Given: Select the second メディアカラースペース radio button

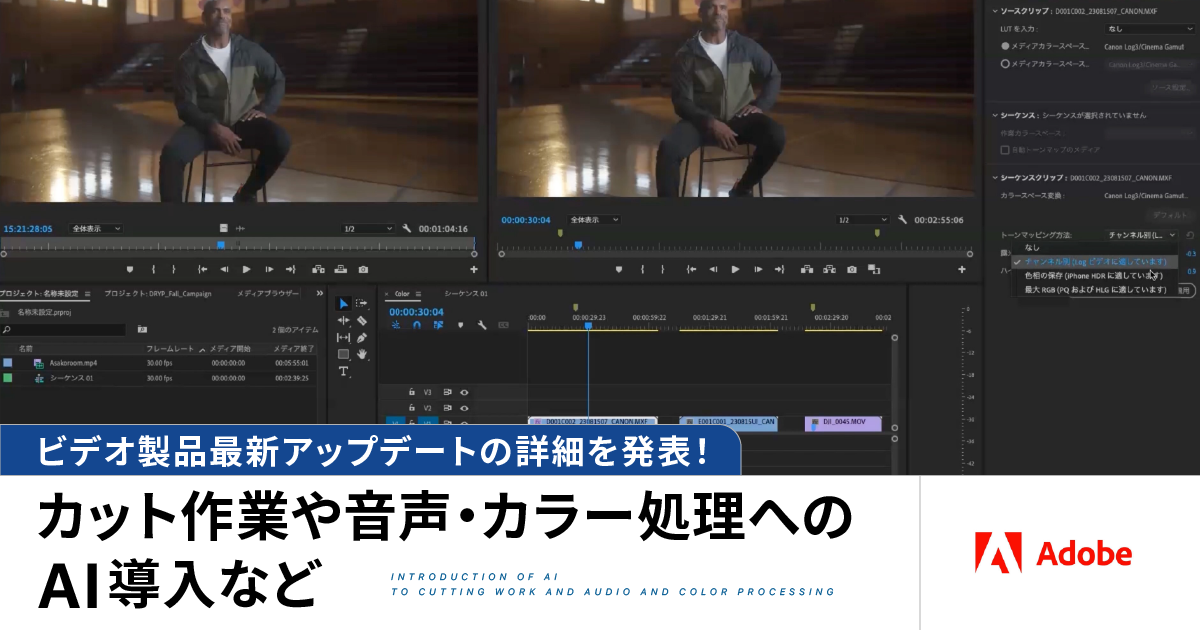Looking at the screenshot, I should click(x=1006, y=63).
